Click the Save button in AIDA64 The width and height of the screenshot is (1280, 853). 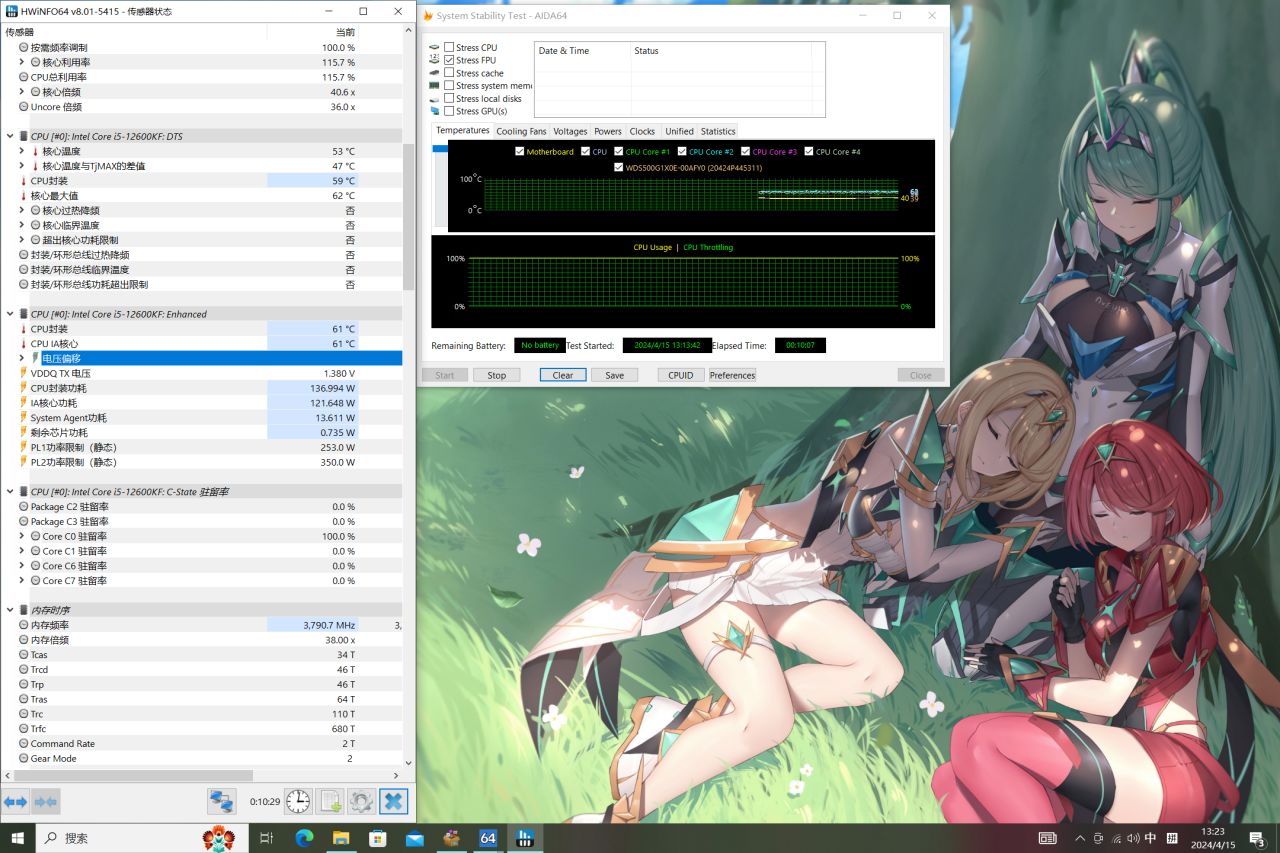point(614,375)
